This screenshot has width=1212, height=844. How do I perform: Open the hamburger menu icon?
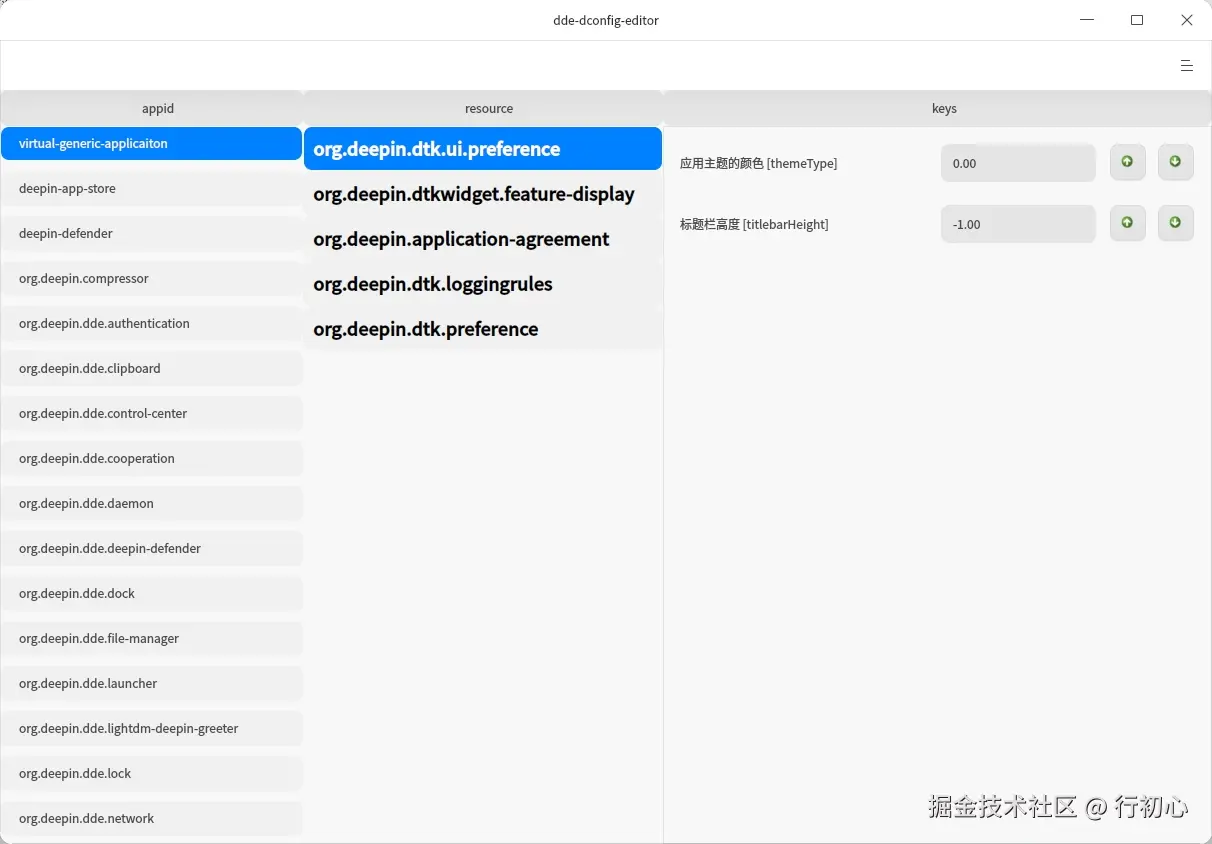(1186, 66)
